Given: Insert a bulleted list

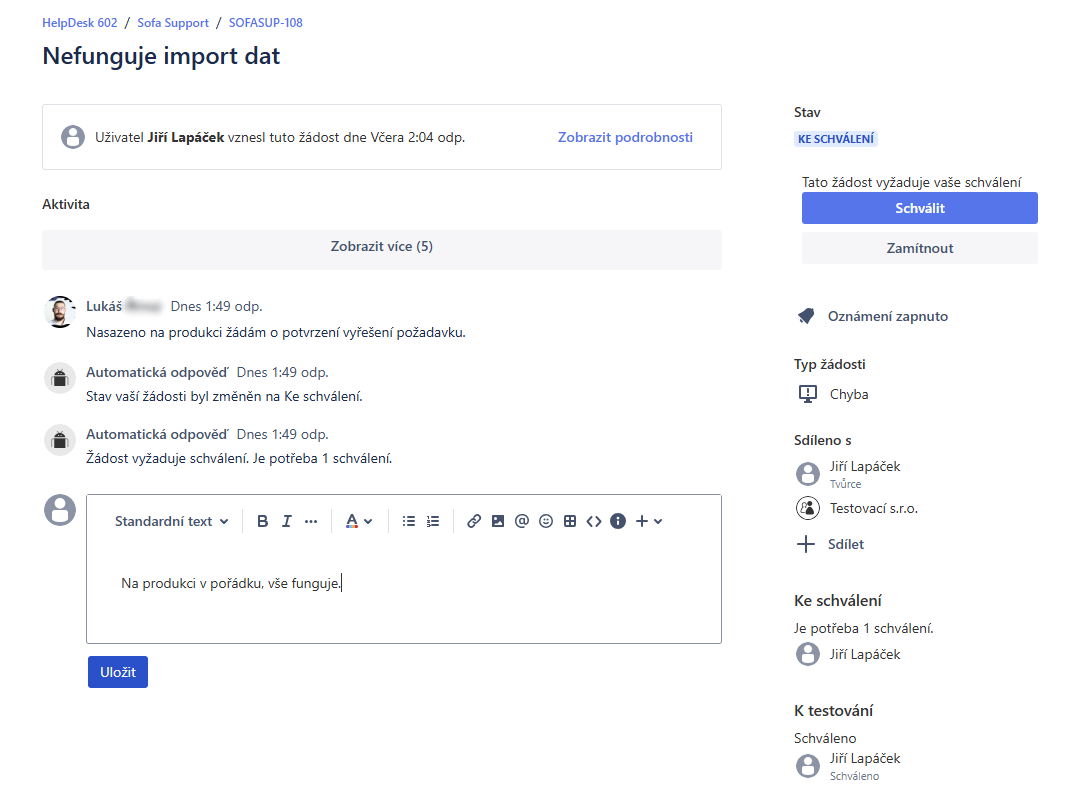Looking at the screenshot, I should [x=408, y=521].
